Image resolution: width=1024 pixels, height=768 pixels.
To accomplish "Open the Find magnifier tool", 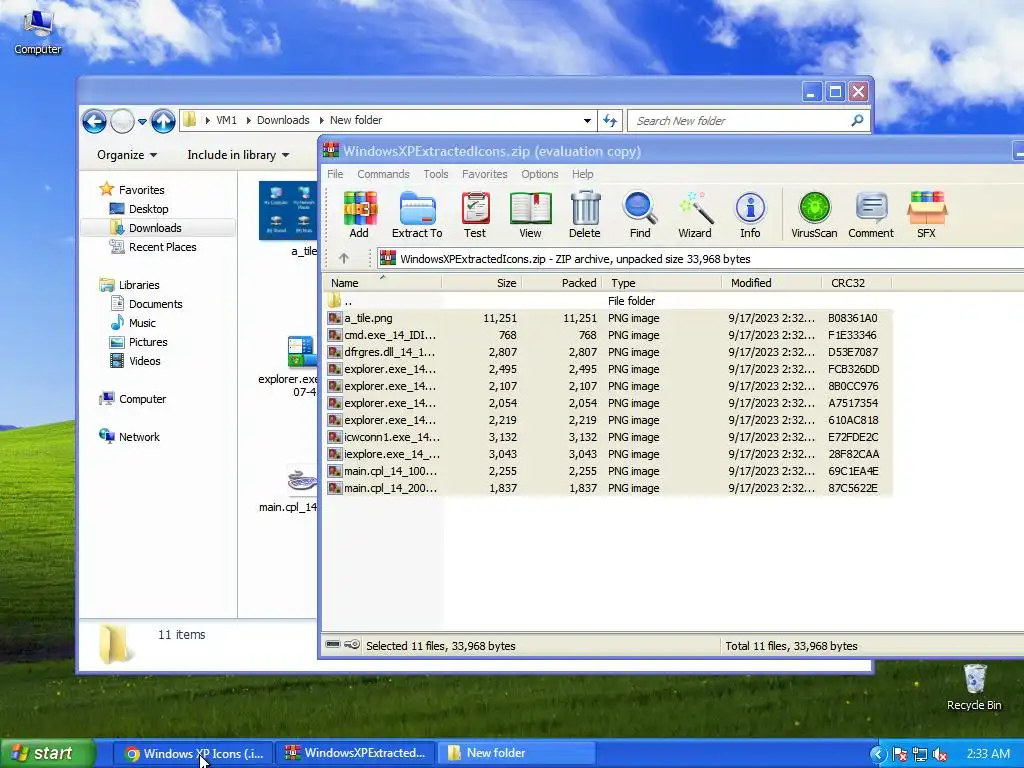I will click(x=640, y=215).
